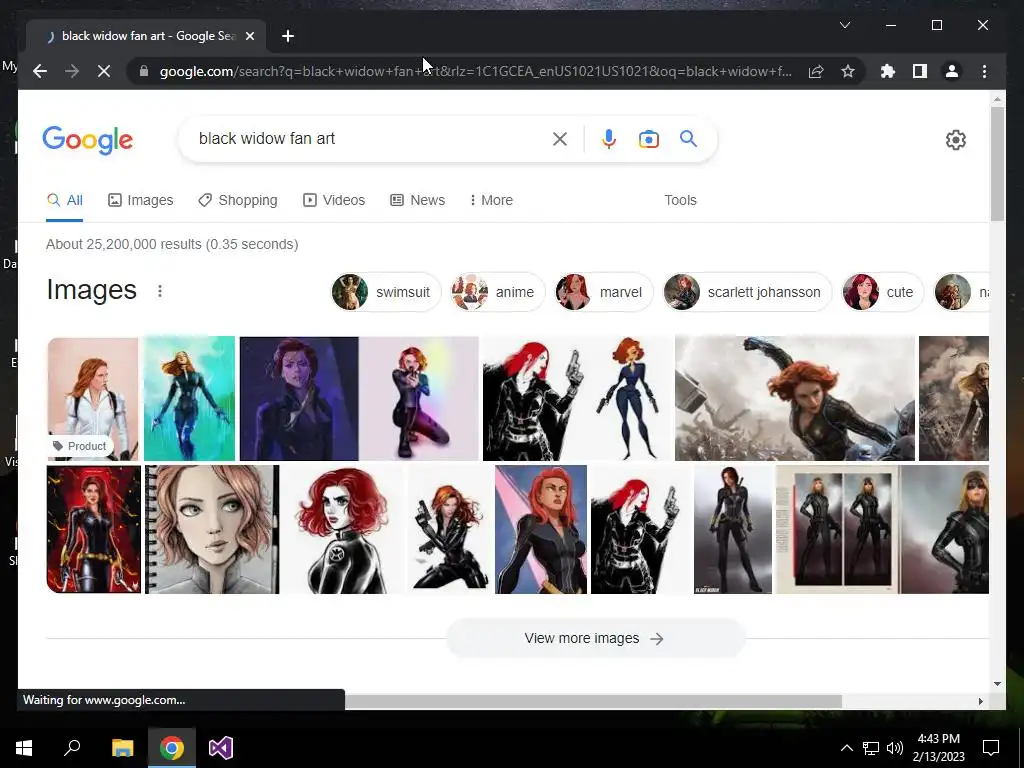The image size is (1024, 768).
Task: Click the address bar URL
Action: tap(475, 71)
